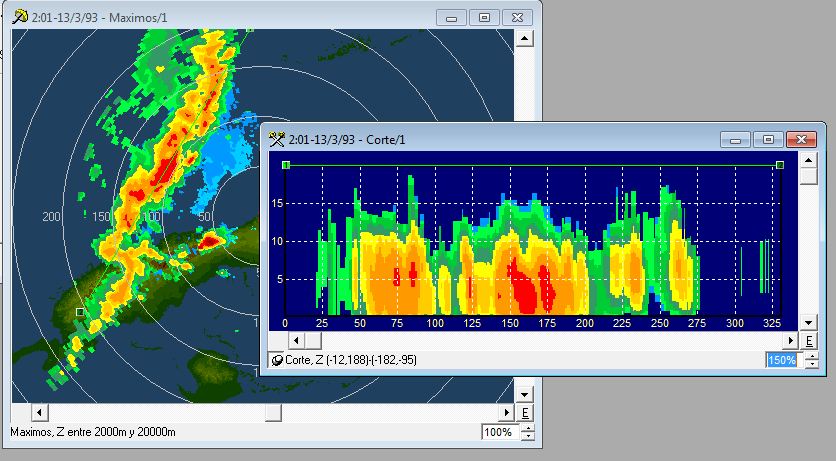Click Maximos horizontal scrollbar left arrow
The height and width of the screenshot is (461, 836).
[39, 413]
